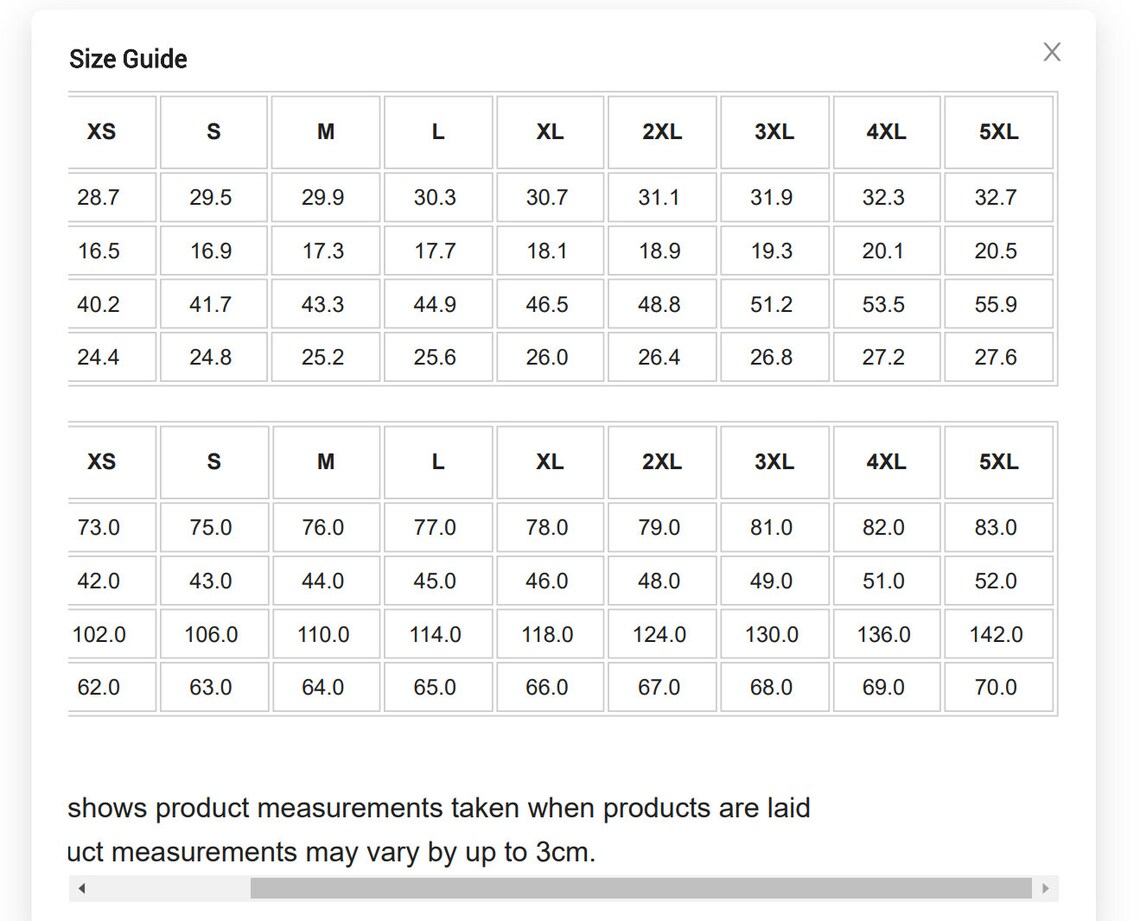Viewport: 1140px width, 921px height.
Task: Click the right scrollbar arrow
Action: [x=1045, y=888]
